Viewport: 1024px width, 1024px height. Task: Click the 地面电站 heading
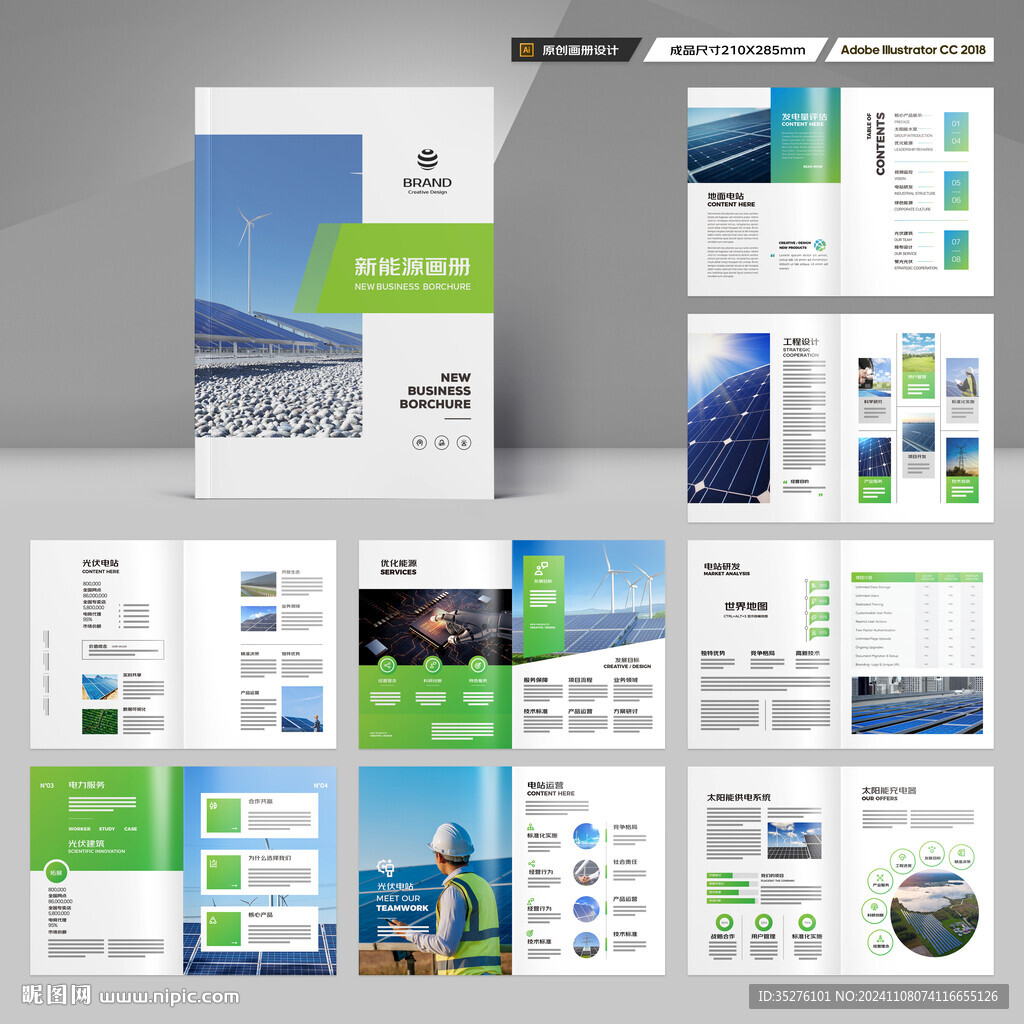726,196
